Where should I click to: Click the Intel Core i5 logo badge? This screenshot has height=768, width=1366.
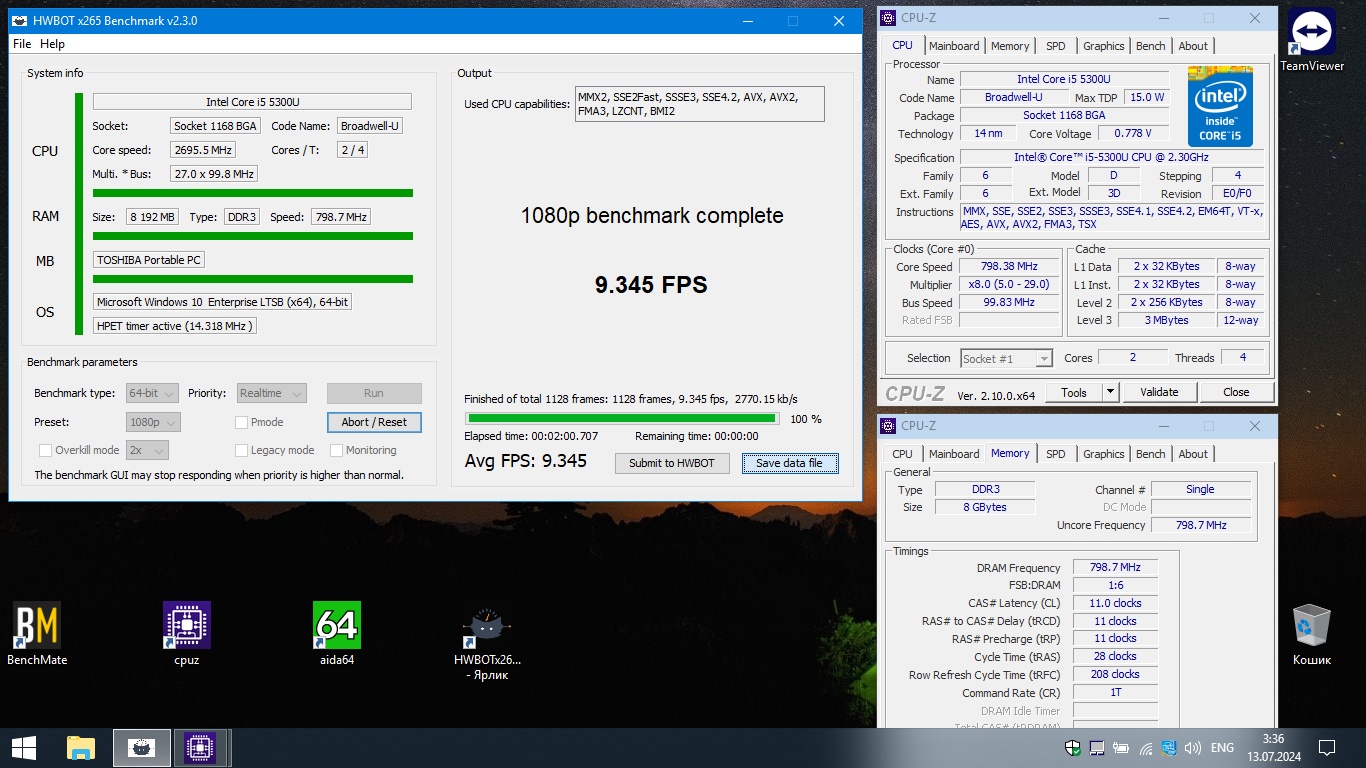click(1220, 106)
